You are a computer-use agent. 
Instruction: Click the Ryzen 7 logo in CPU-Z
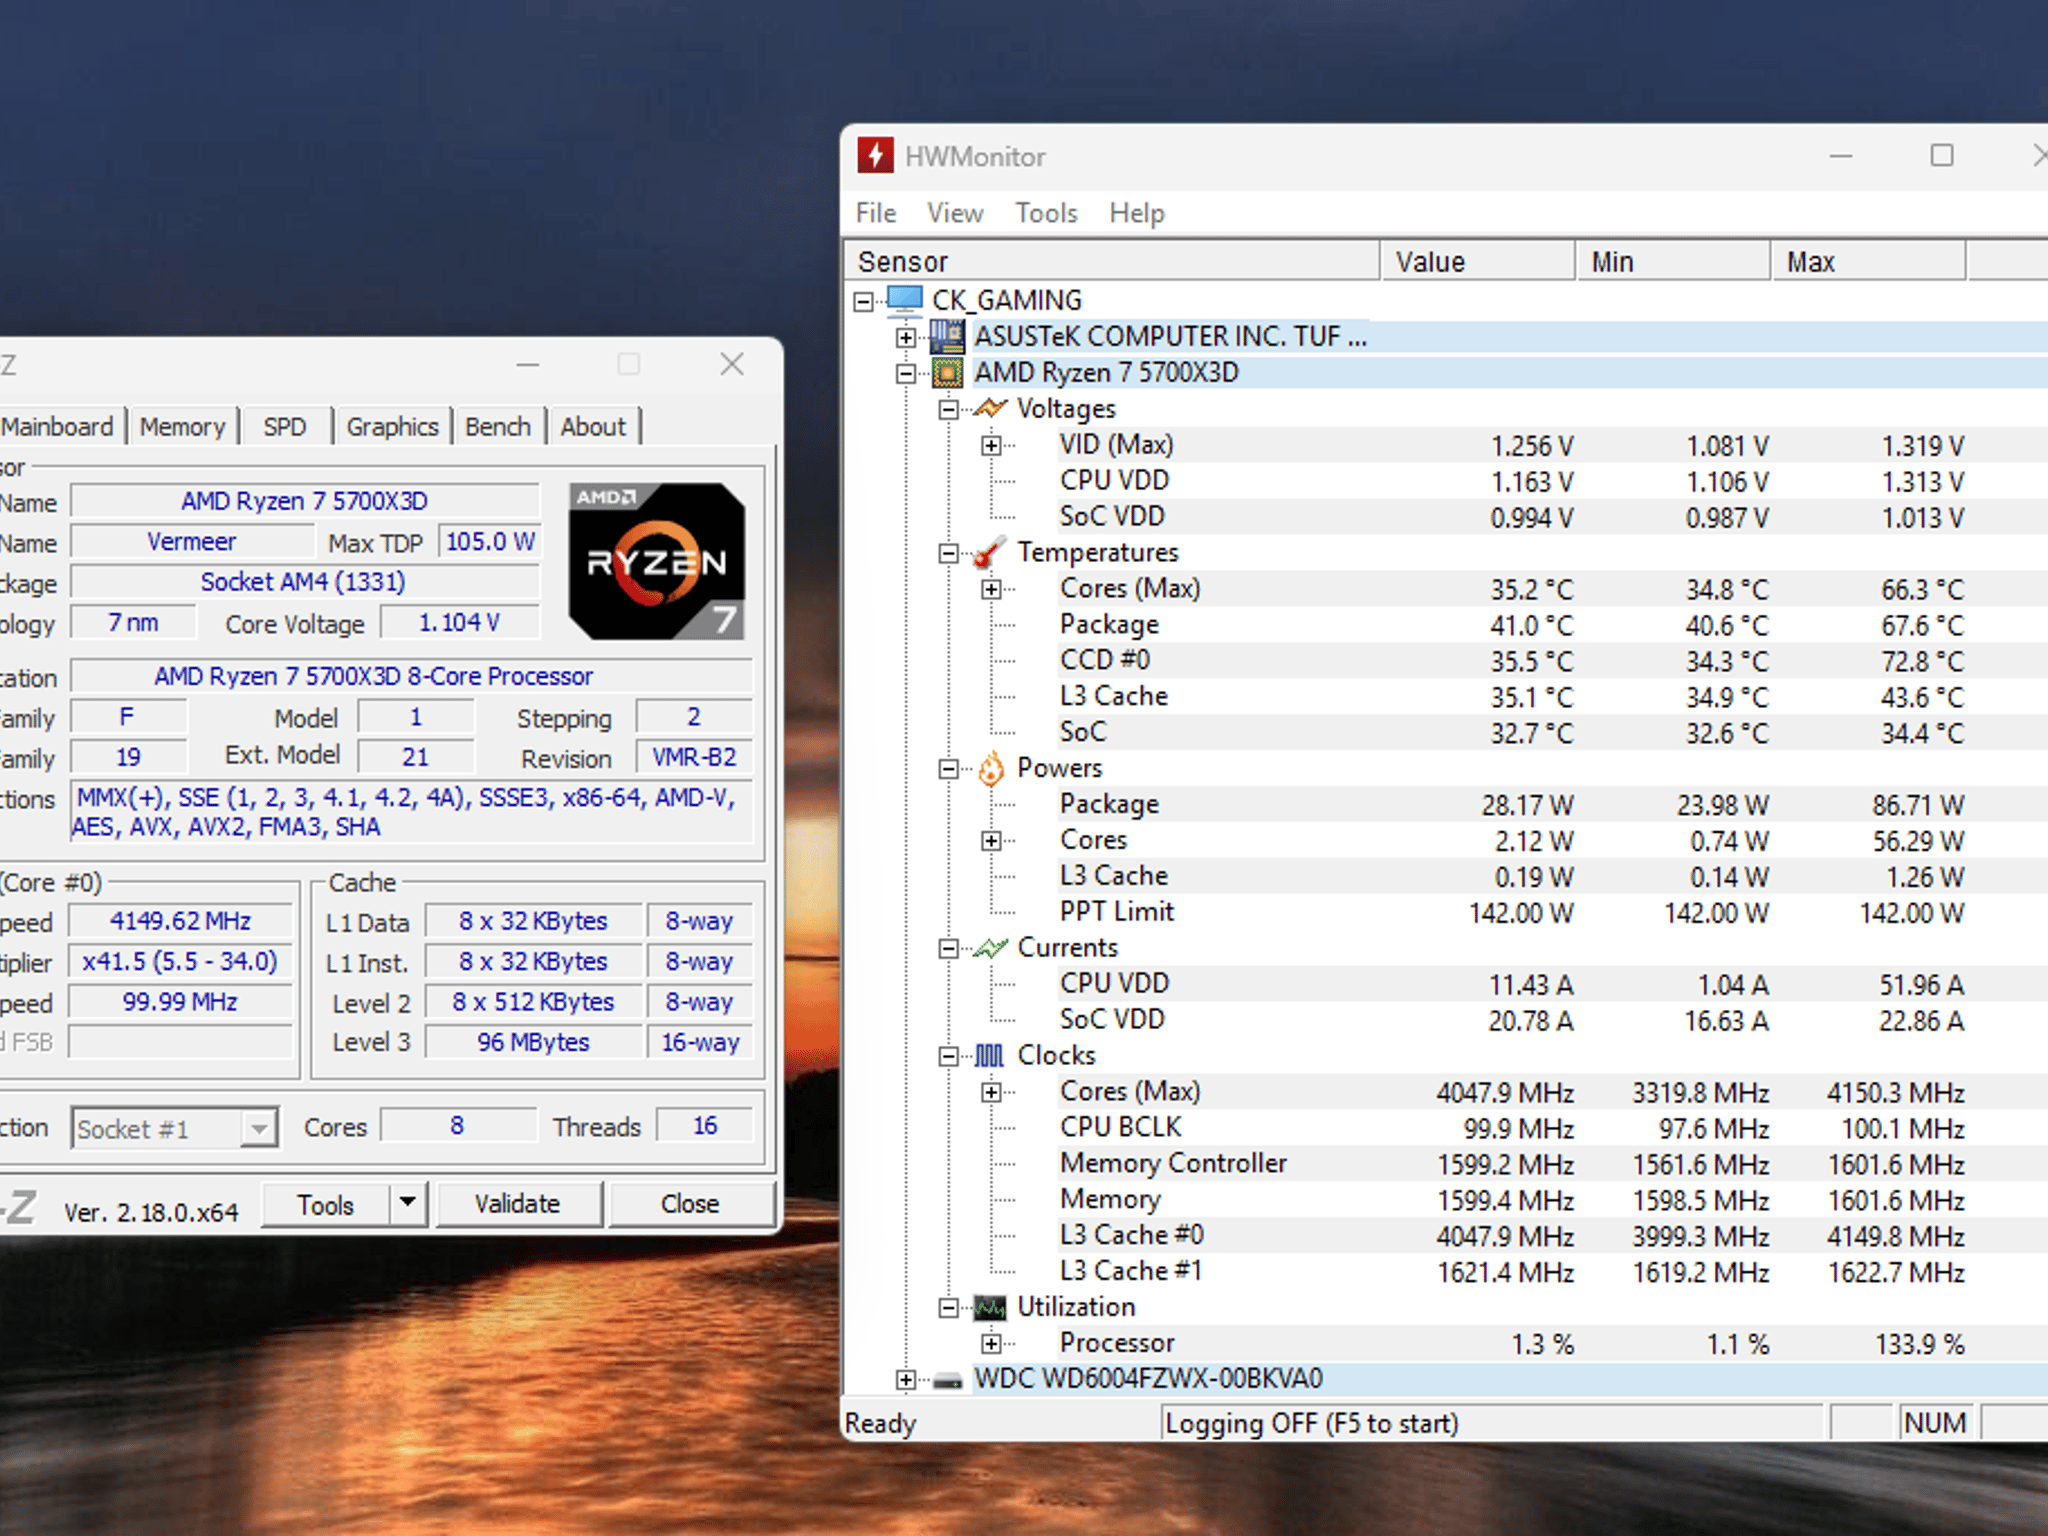click(657, 562)
